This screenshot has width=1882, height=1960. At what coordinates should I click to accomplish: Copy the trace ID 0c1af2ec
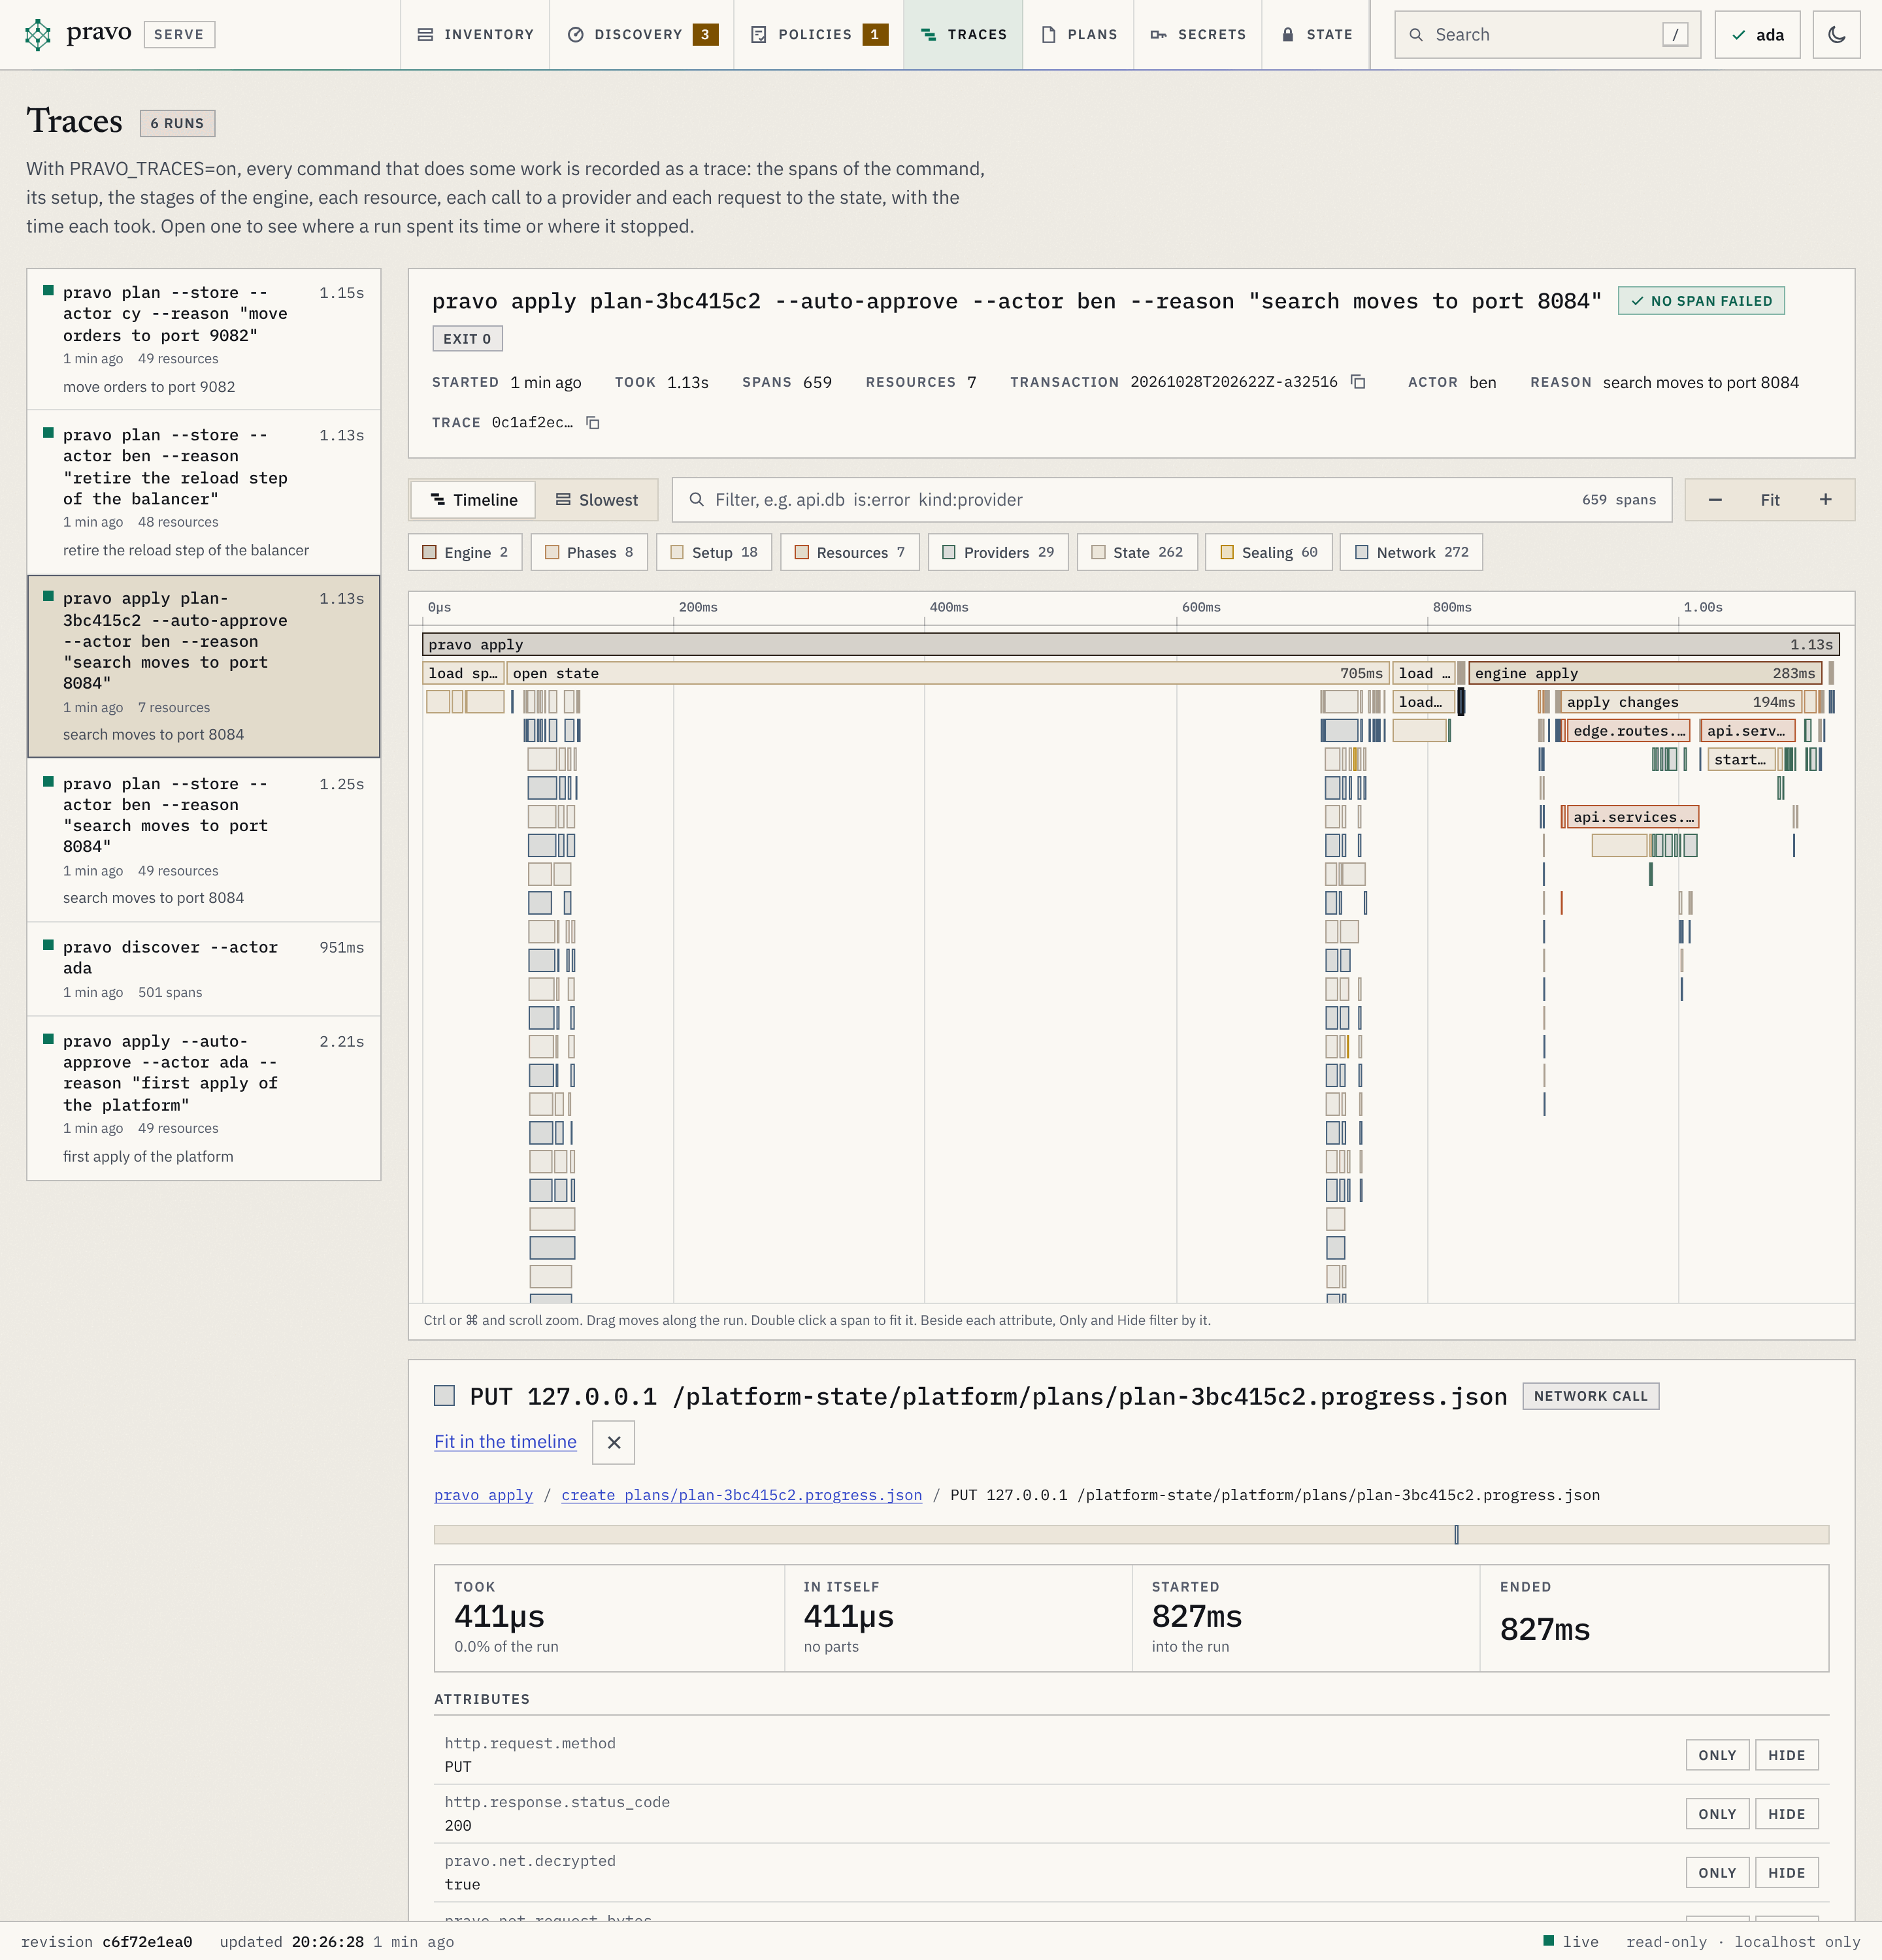(593, 423)
